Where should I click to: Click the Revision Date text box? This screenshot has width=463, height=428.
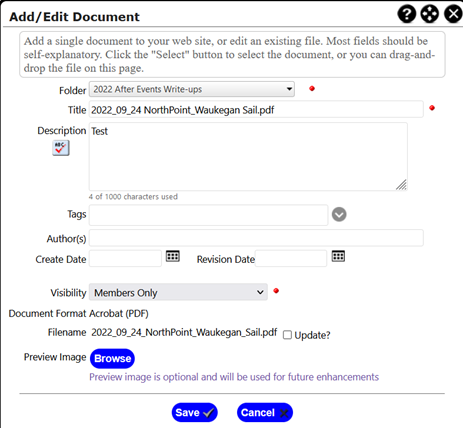(x=291, y=258)
